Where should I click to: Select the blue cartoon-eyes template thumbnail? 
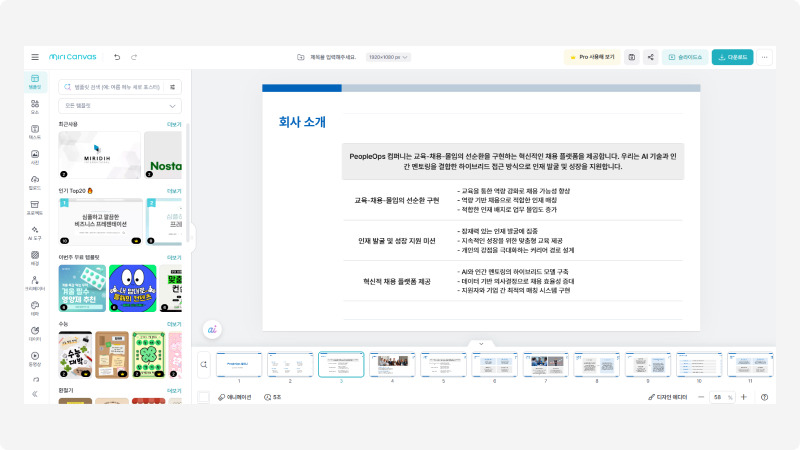133,288
